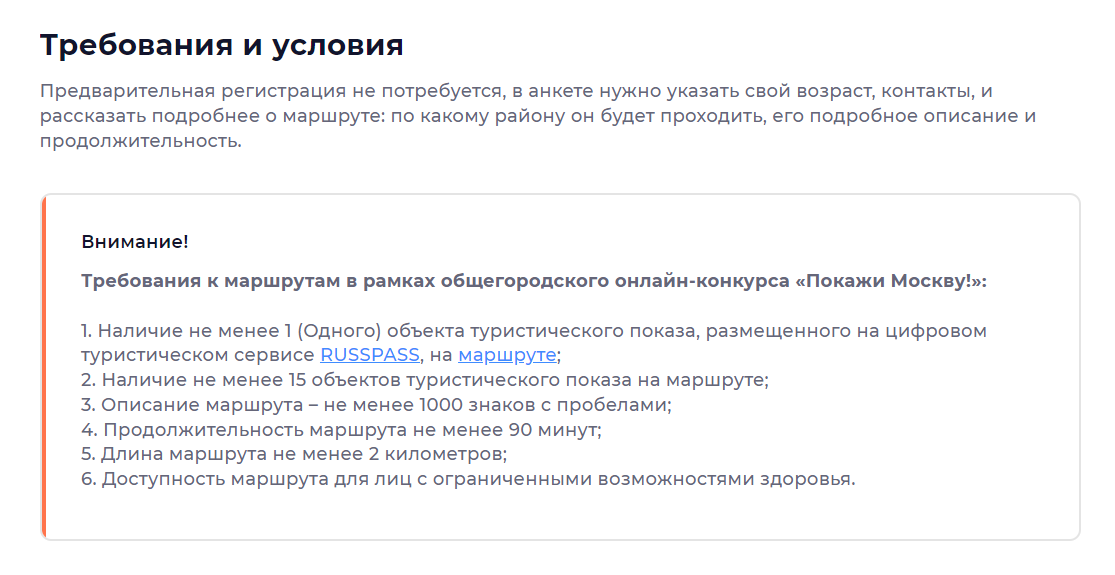Click requirement 6 about доступность маршрута
1115x575 pixels.
468,479
